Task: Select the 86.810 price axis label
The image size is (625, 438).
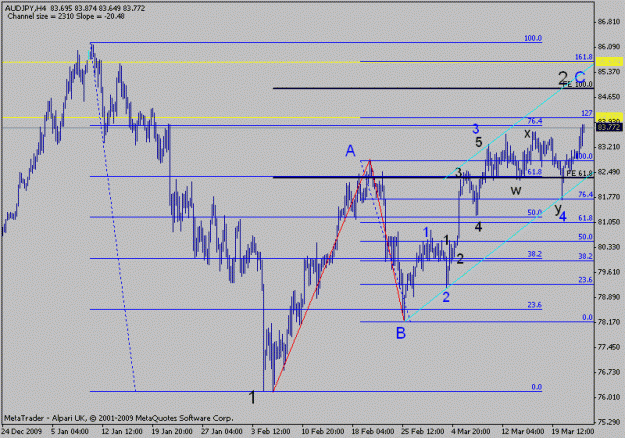Action: click(x=609, y=22)
